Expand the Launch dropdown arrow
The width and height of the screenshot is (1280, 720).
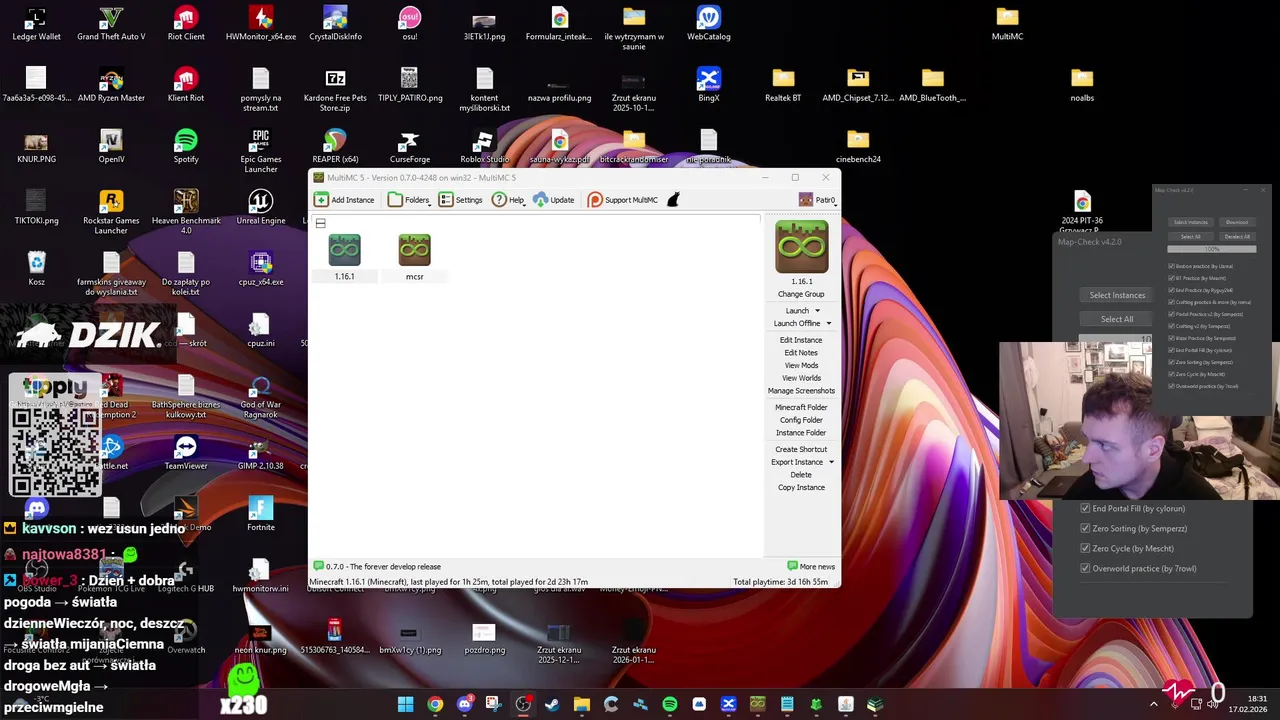817,311
